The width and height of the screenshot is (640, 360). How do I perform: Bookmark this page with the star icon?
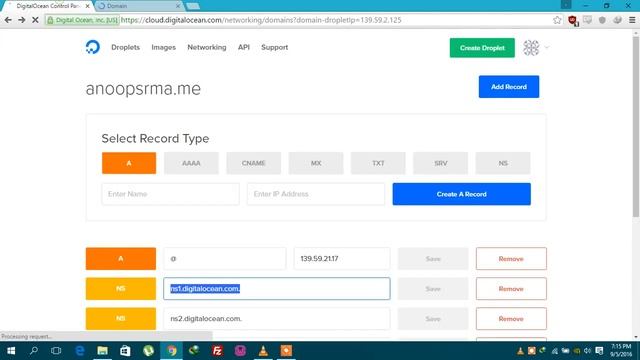pyautogui.click(x=557, y=20)
